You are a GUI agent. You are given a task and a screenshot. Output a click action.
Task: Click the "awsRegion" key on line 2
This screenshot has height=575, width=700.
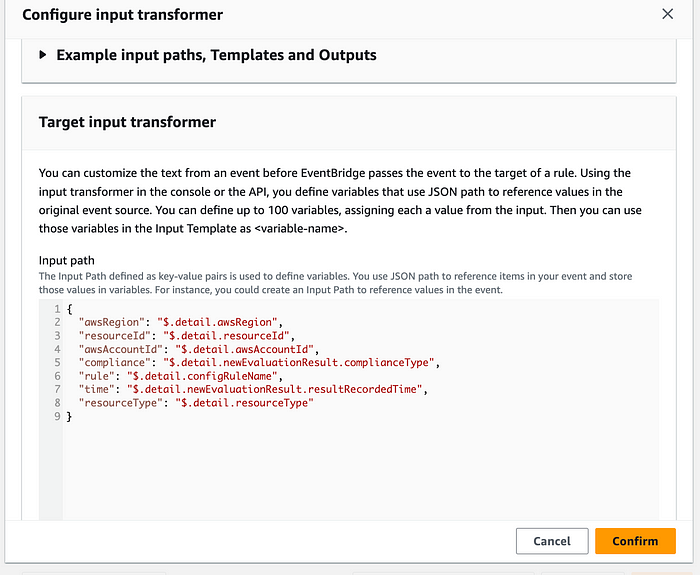[112, 322]
